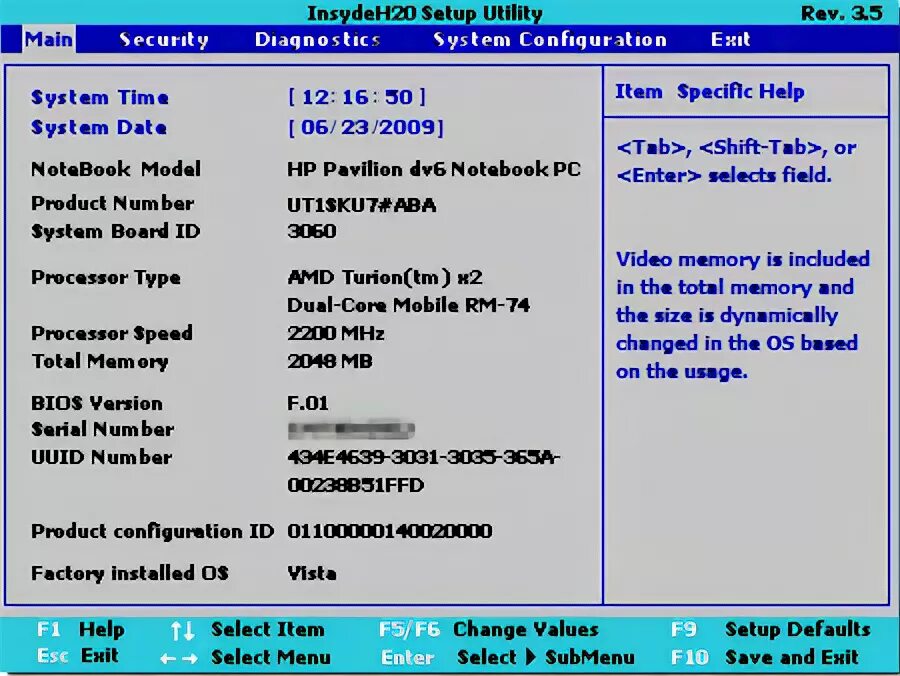900x676 pixels.
Task: Select product number UT1SKU7#ABA
Action: [x=362, y=205]
